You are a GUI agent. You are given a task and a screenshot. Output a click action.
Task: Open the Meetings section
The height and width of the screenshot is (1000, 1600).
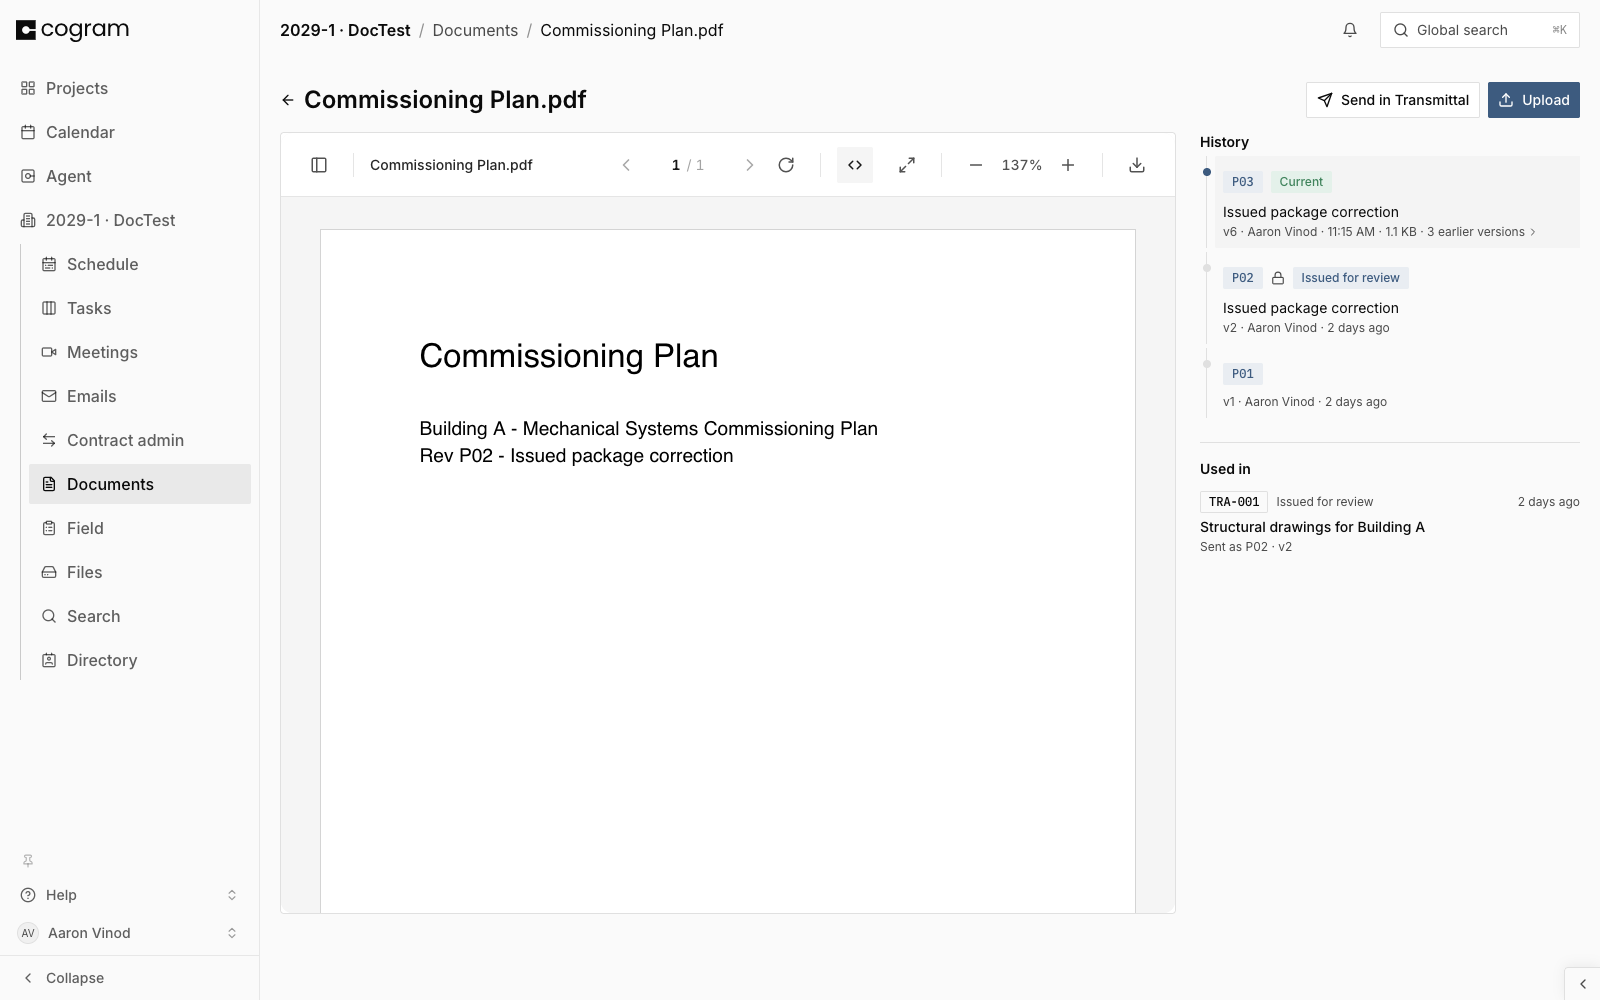coord(140,352)
